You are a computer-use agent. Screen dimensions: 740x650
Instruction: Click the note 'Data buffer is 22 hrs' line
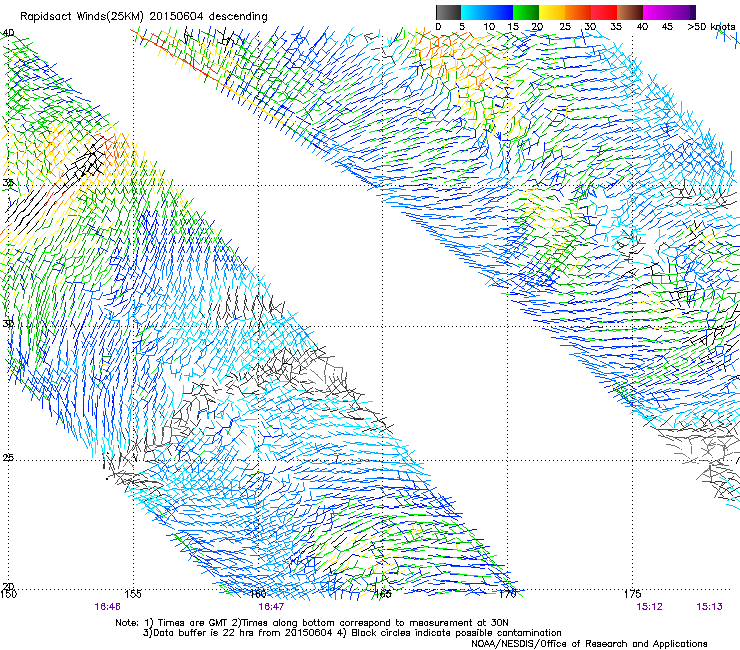coord(352,633)
